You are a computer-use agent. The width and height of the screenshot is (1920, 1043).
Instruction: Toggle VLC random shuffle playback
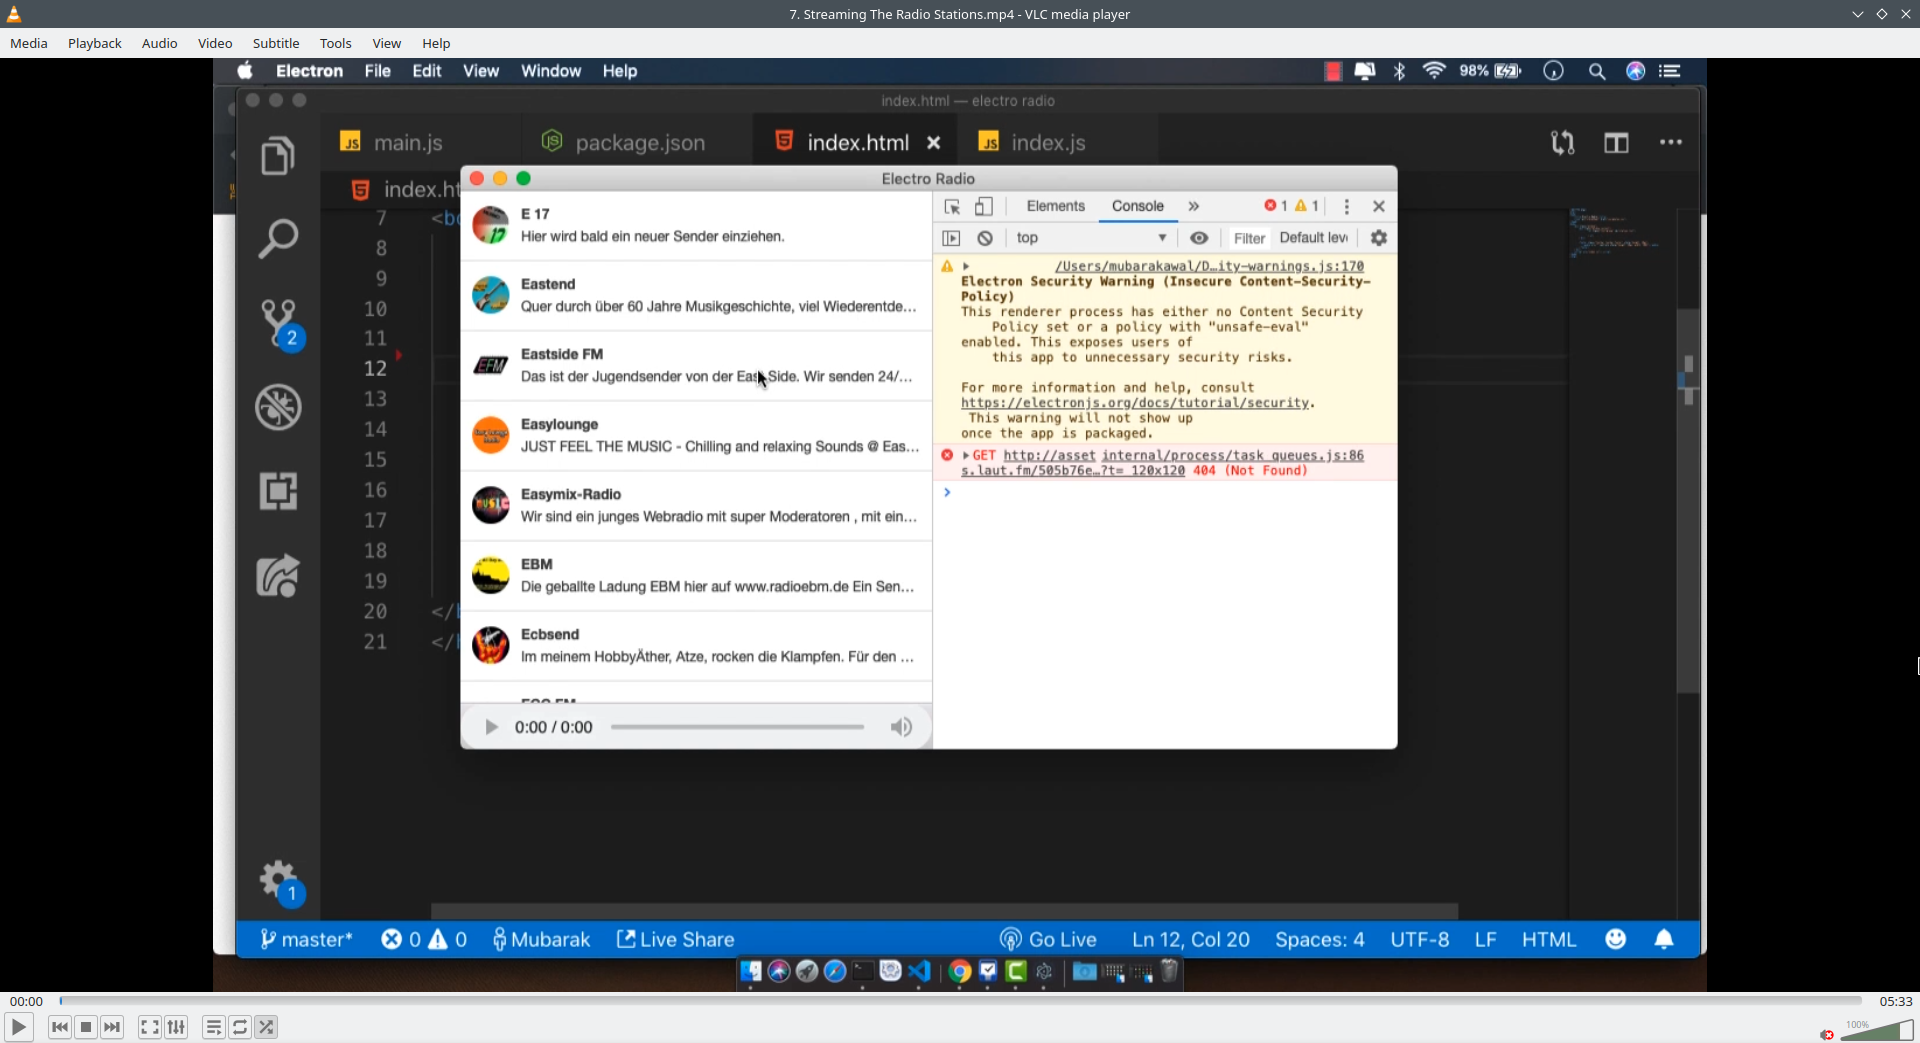(x=266, y=1027)
